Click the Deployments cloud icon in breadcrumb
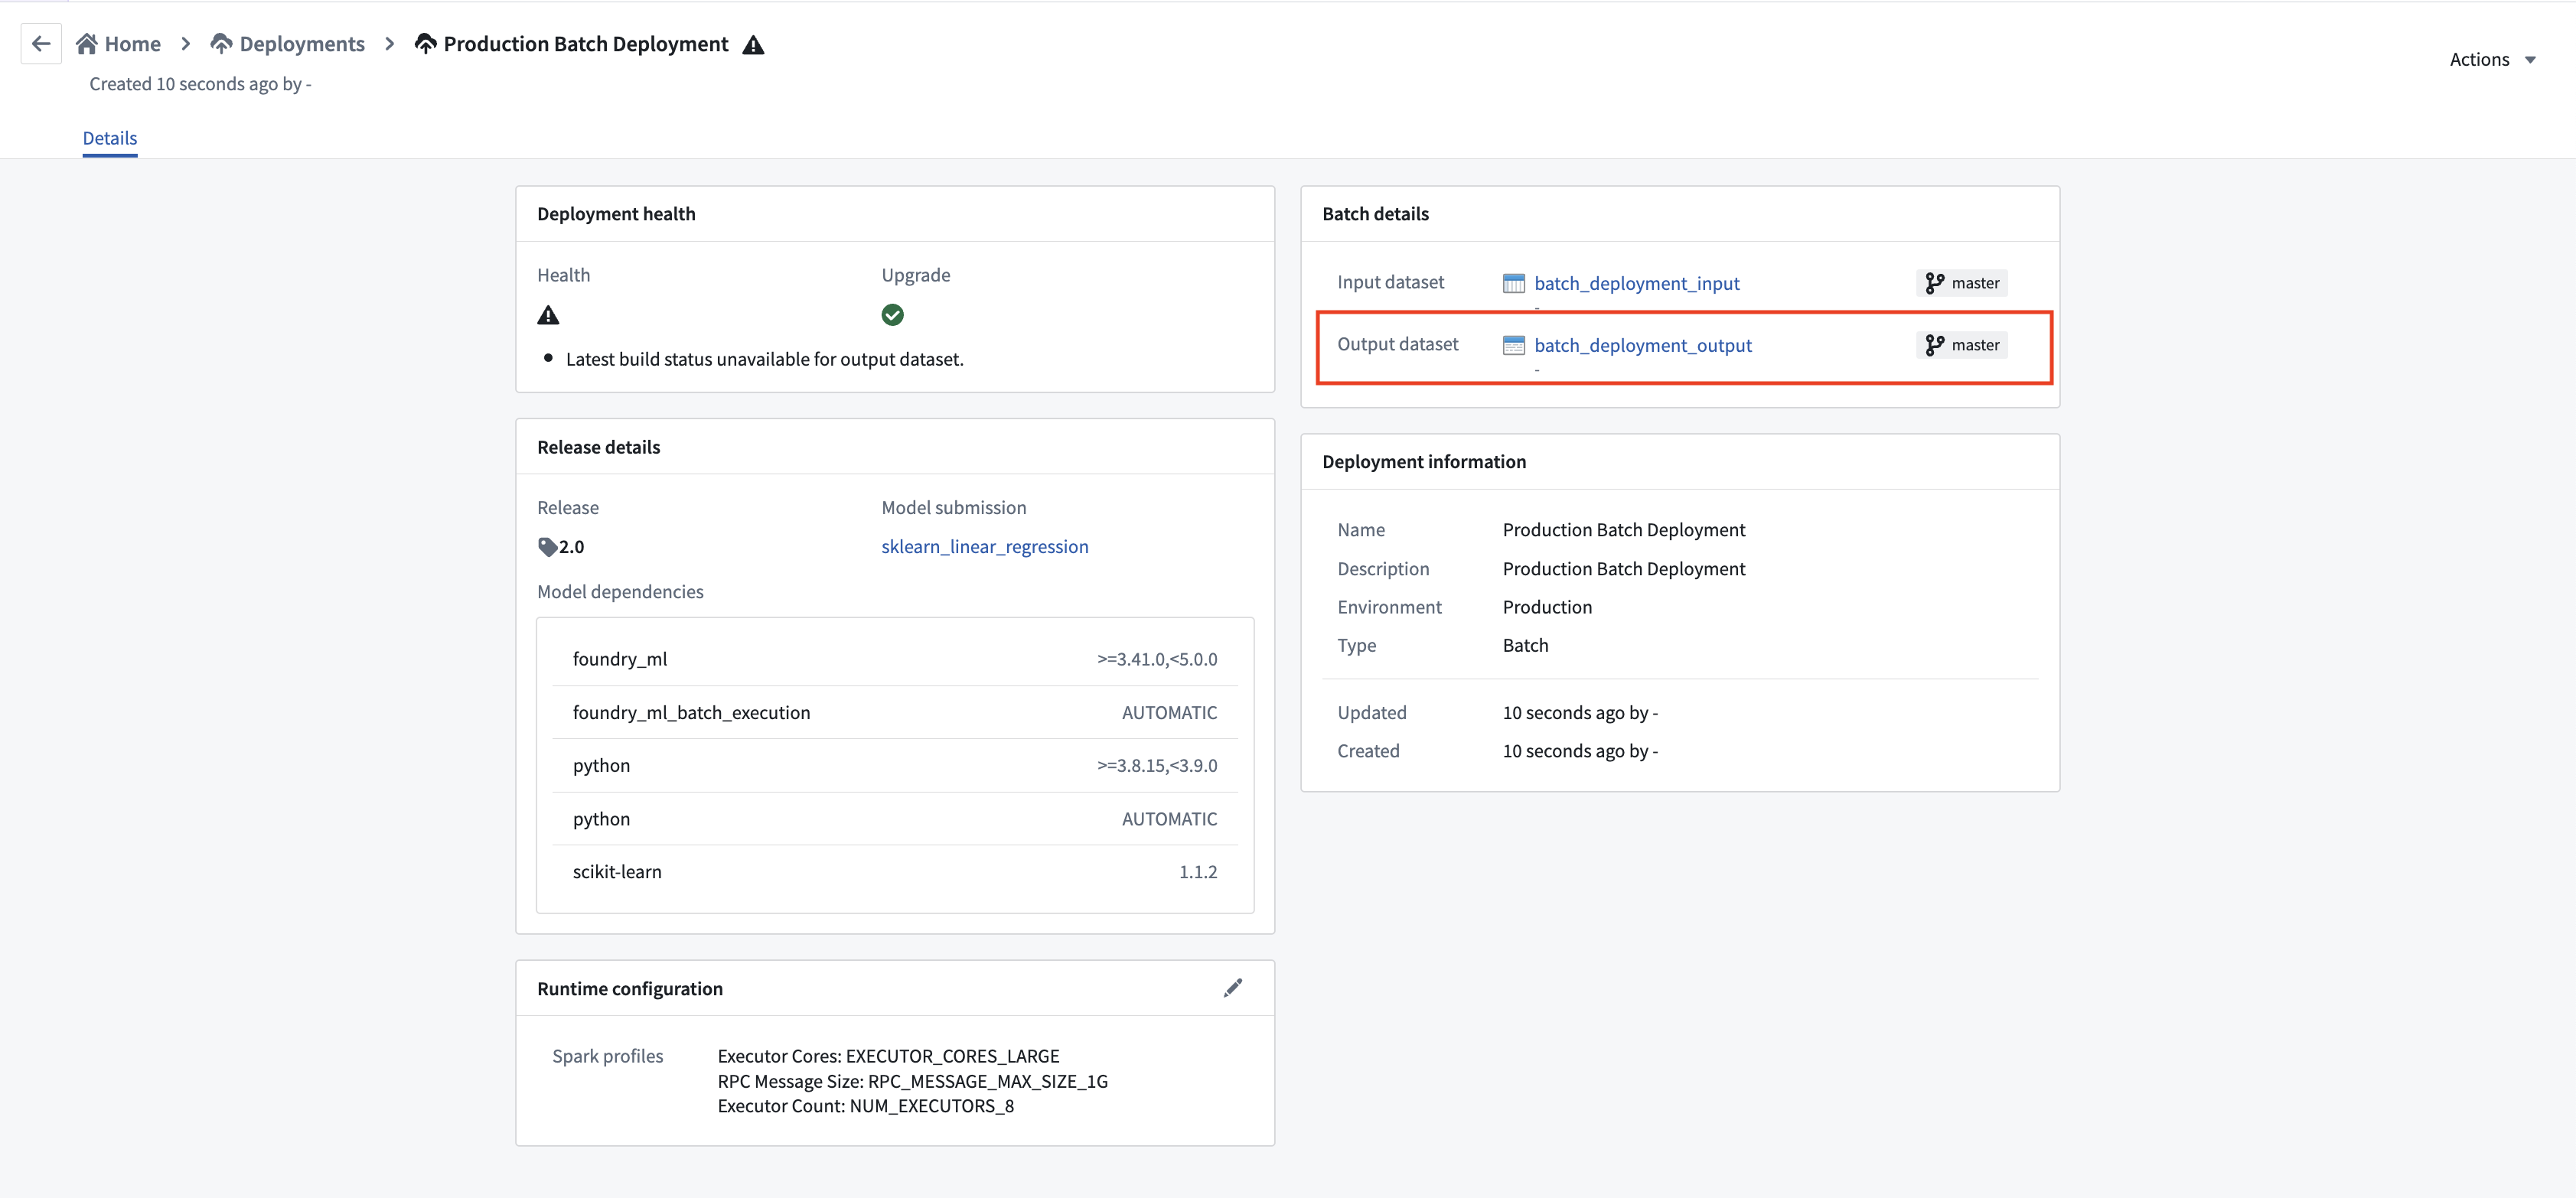This screenshot has height=1198, width=2576. [x=221, y=44]
